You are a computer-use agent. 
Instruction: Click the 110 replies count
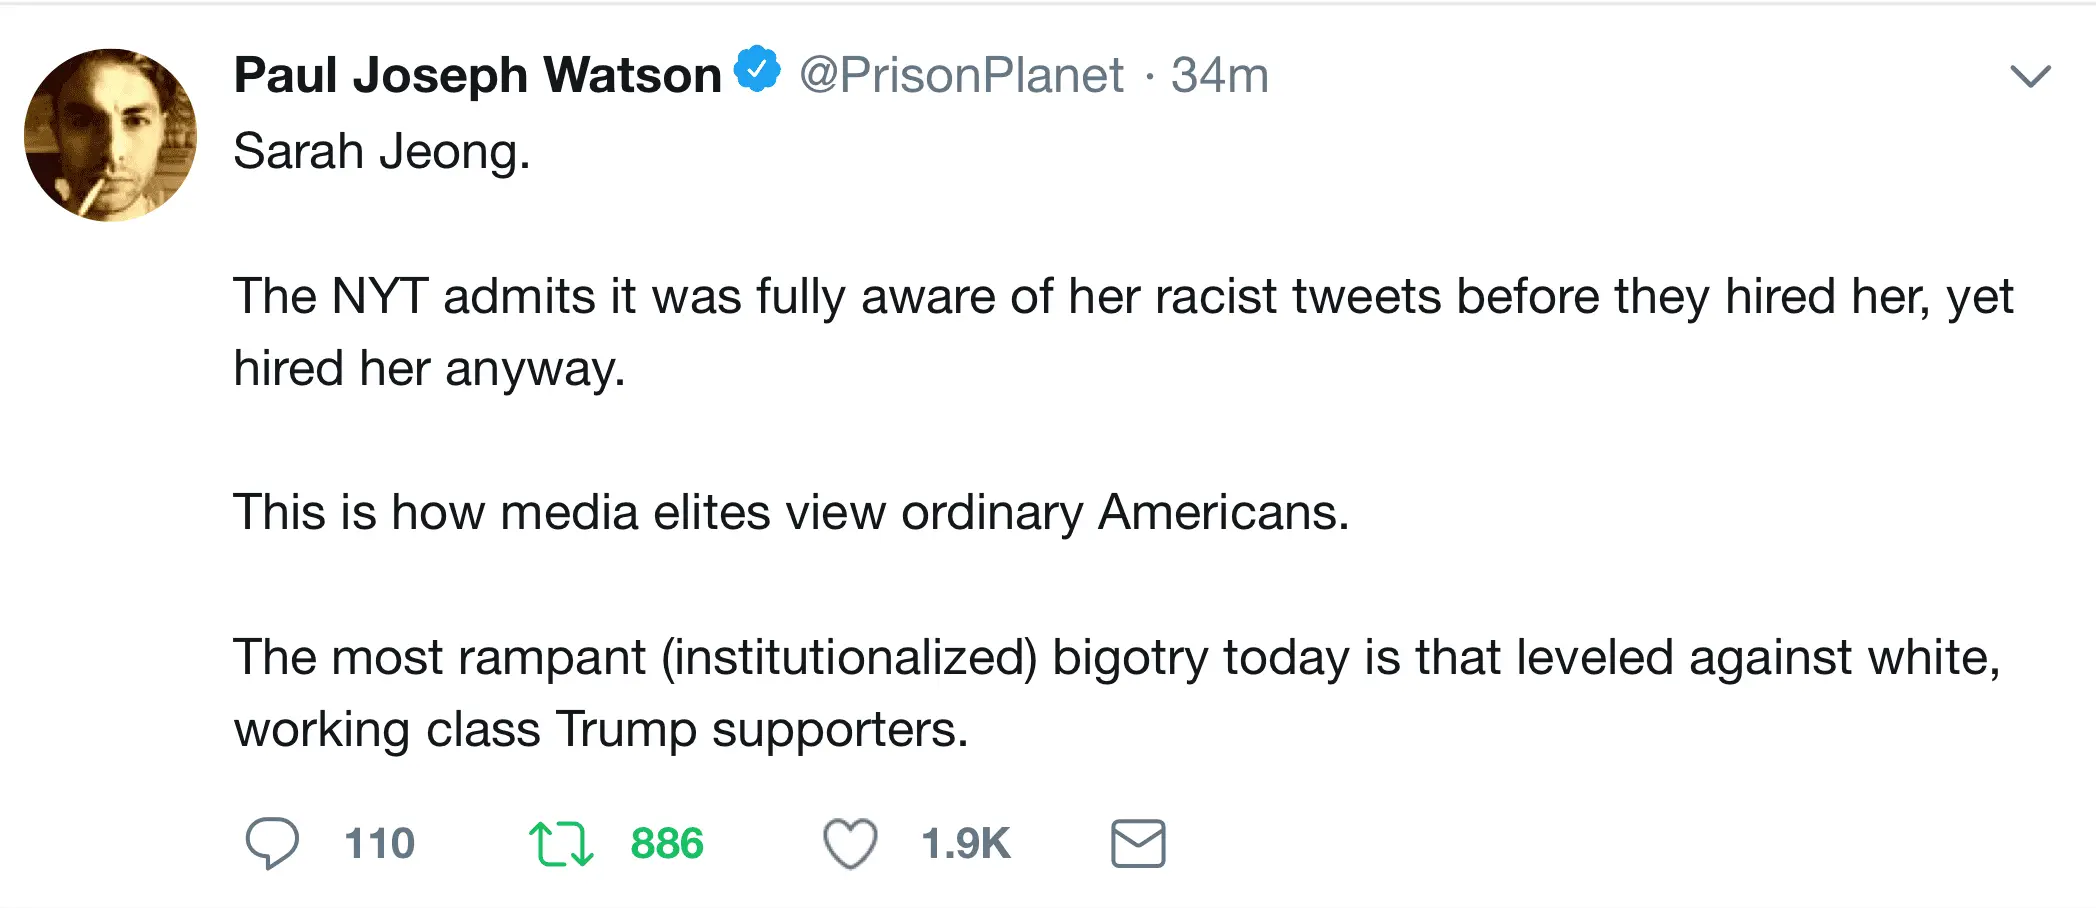[x=379, y=843]
